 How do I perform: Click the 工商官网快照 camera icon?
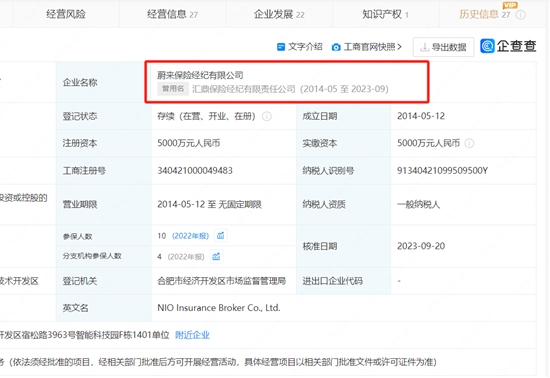pyautogui.click(x=336, y=47)
